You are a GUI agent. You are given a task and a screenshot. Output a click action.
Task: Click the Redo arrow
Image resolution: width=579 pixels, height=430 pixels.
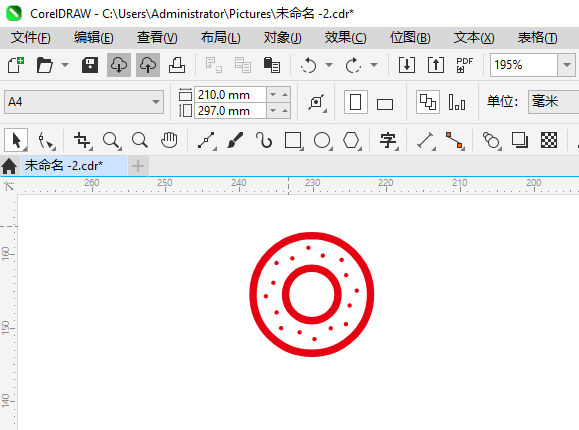click(353, 65)
